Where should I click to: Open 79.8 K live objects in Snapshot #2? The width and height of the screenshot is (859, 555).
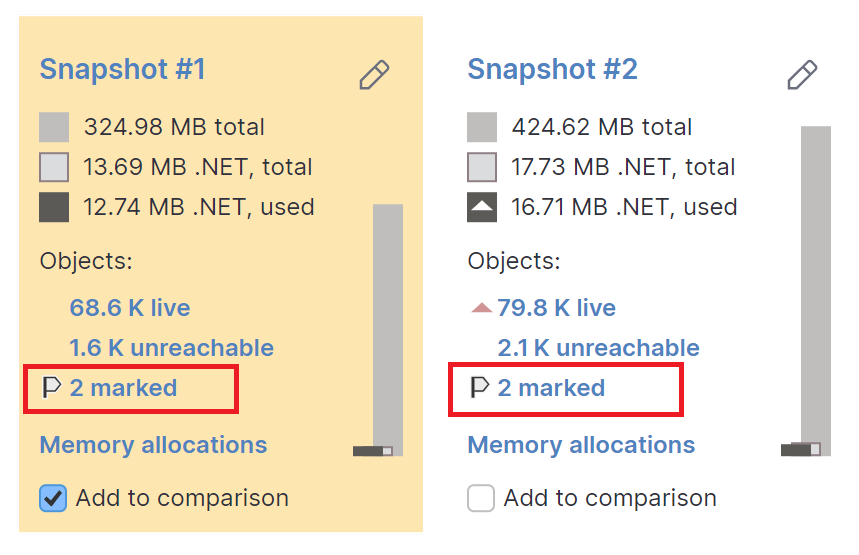tap(556, 308)
